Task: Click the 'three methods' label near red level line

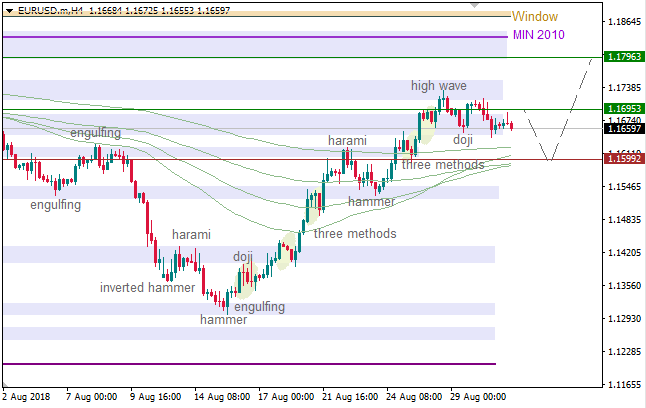Action: click(443, 165)
